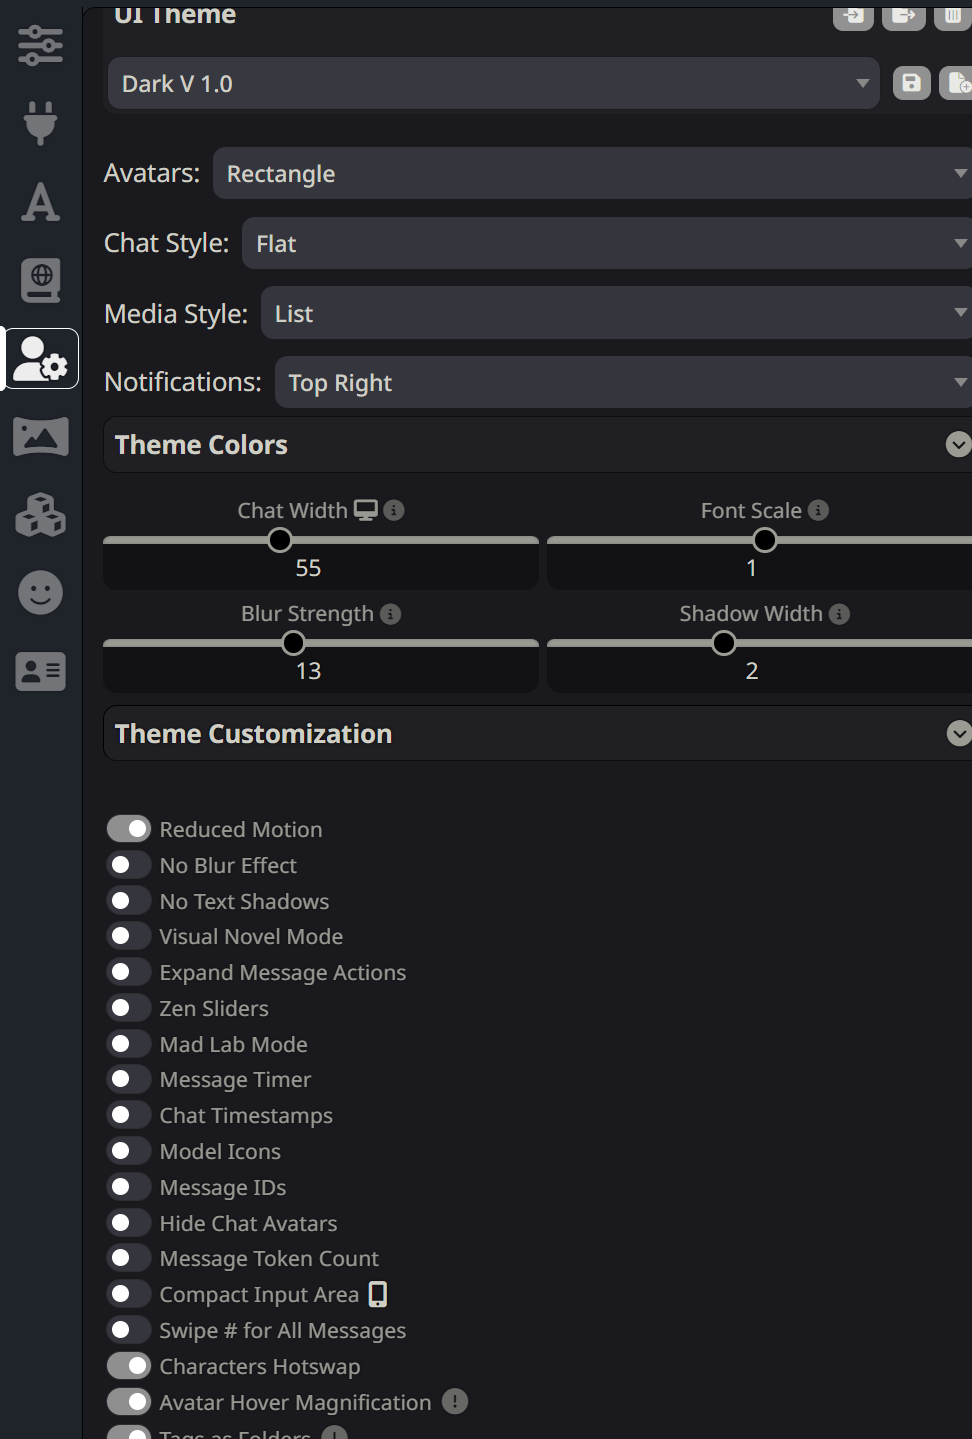Open the Avatars dropdown set to Rectangle
972x1439 pixels.
[592, 173]
